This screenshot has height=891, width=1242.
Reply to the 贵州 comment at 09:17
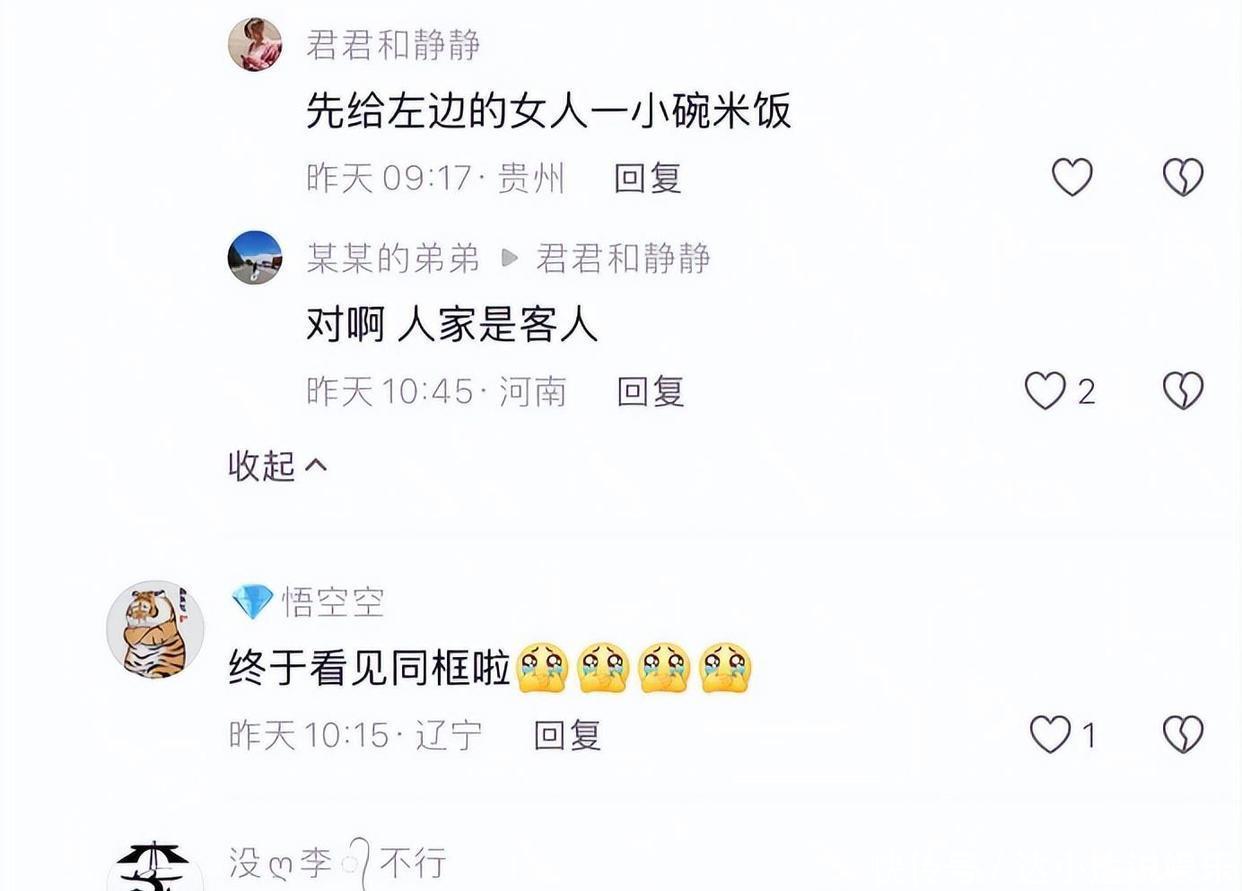[x=647, y=178]
